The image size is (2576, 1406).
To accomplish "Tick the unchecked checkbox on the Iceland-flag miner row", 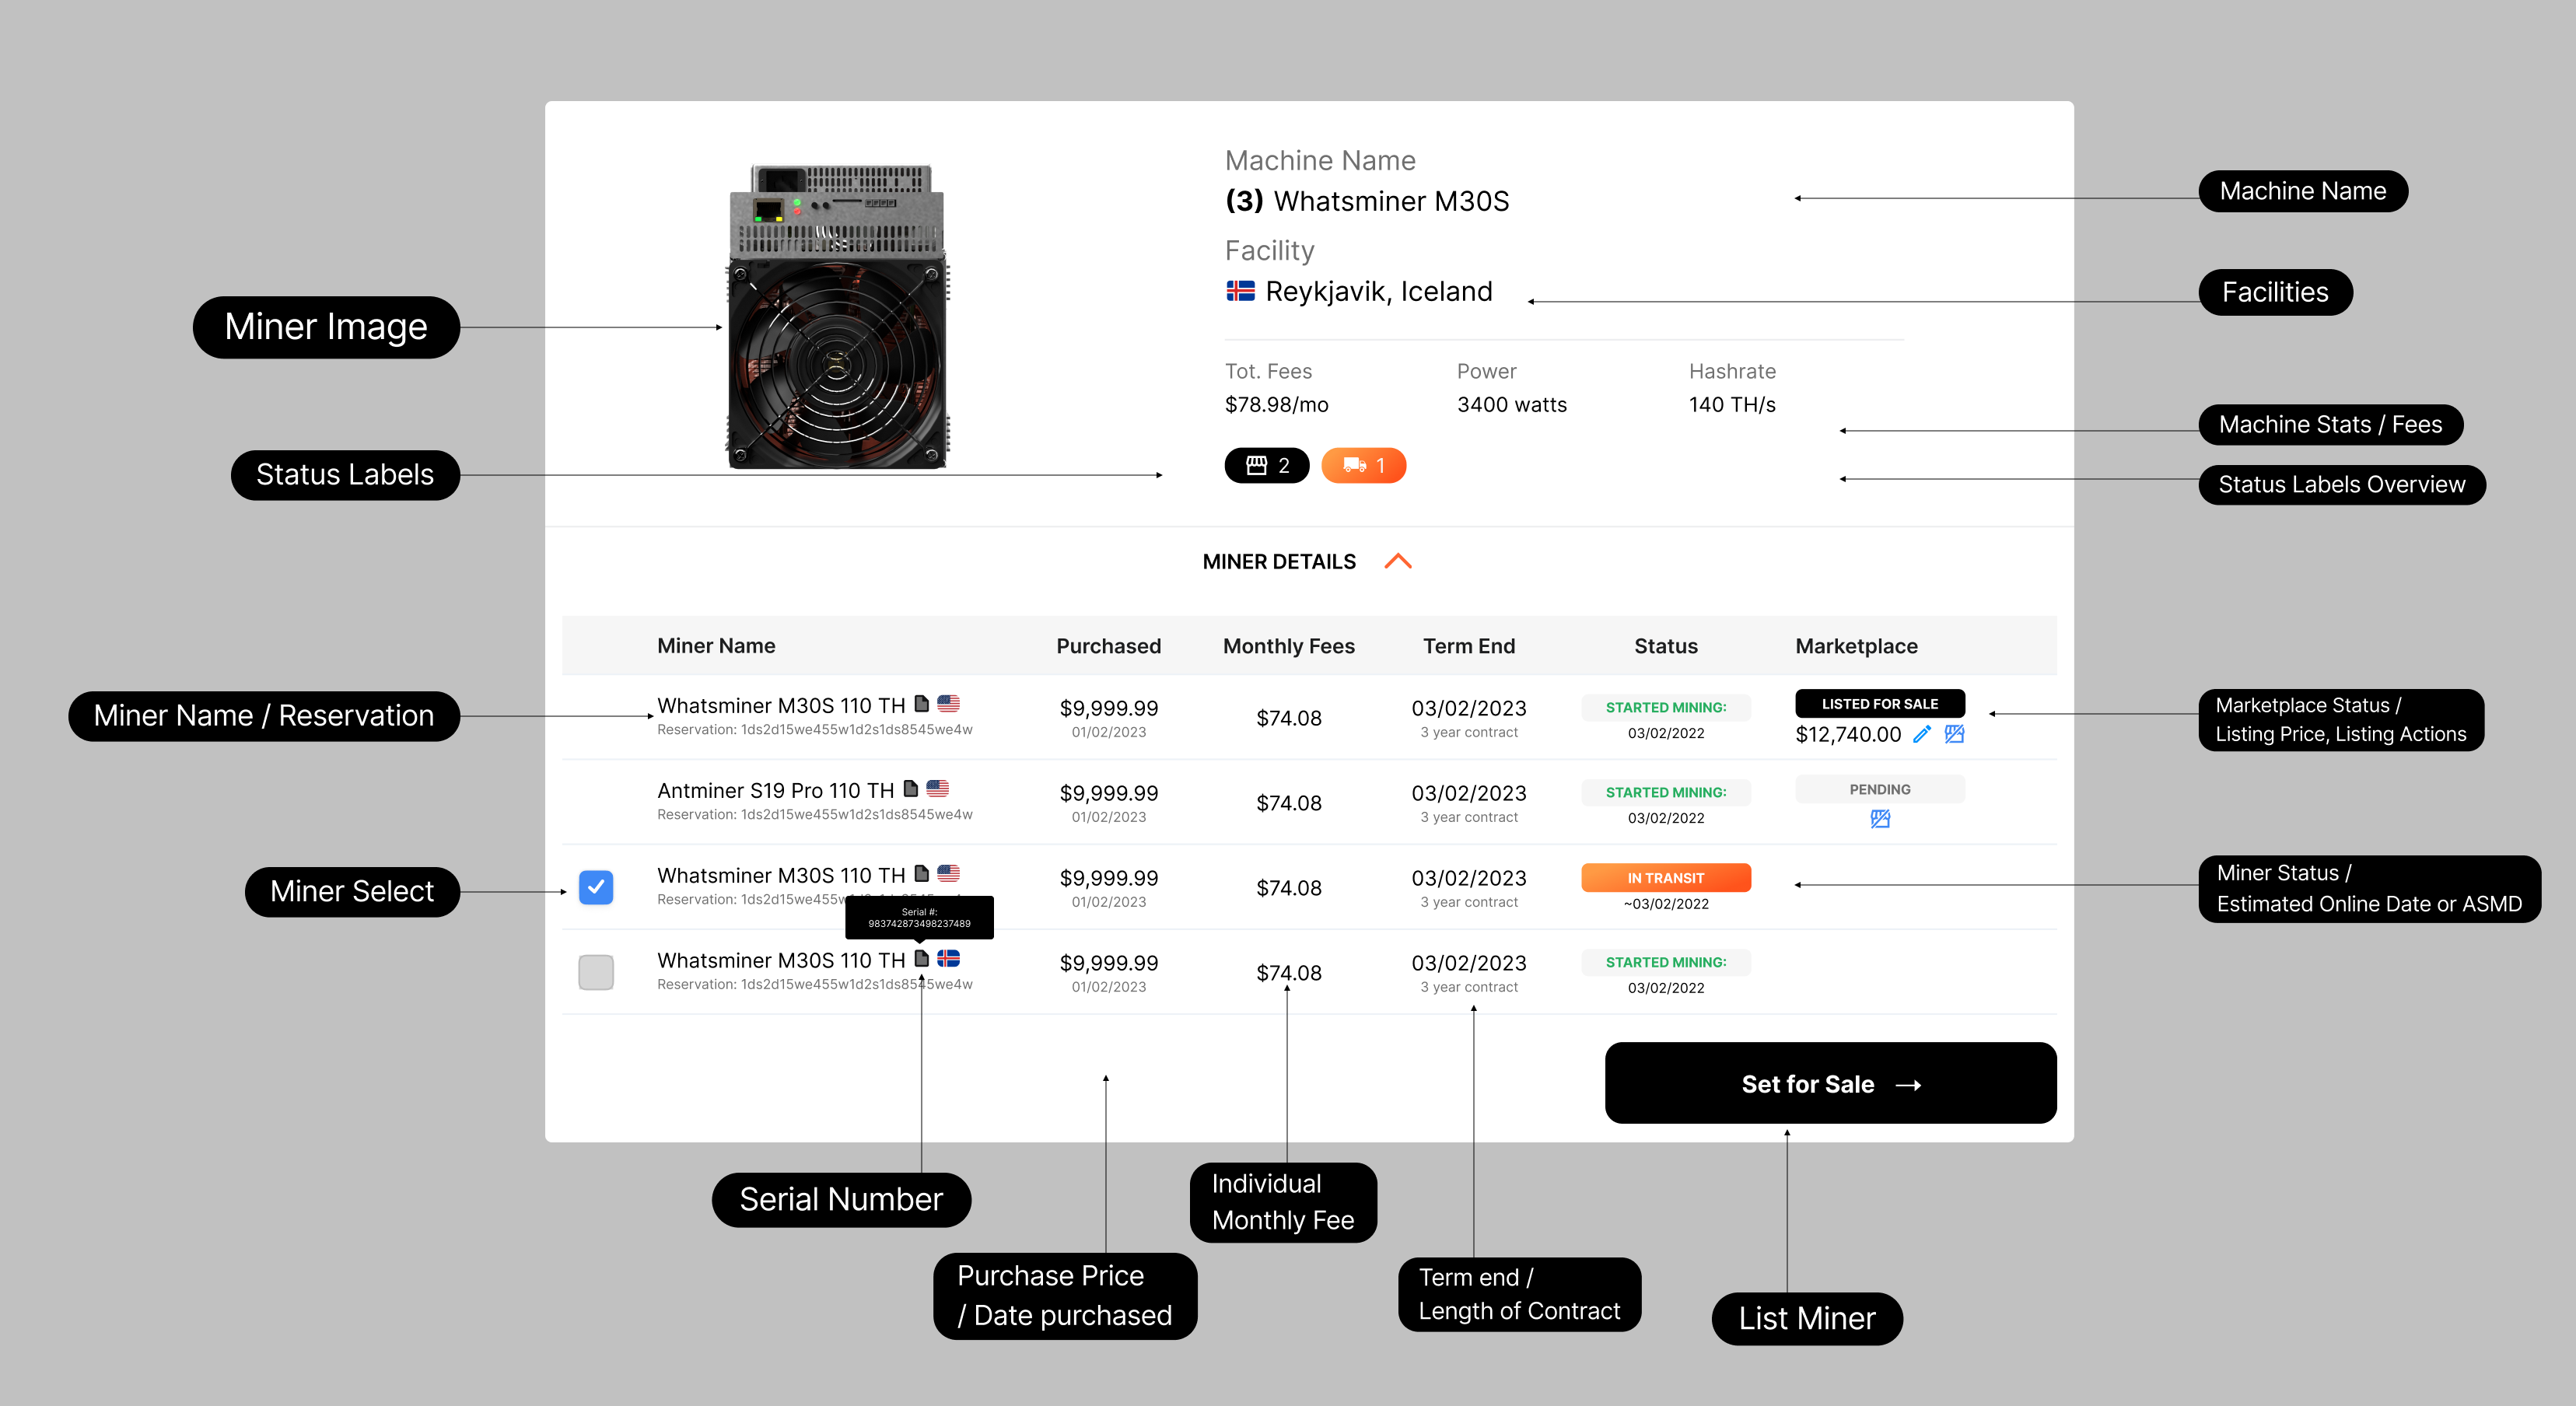I will (x=596, y=972).
